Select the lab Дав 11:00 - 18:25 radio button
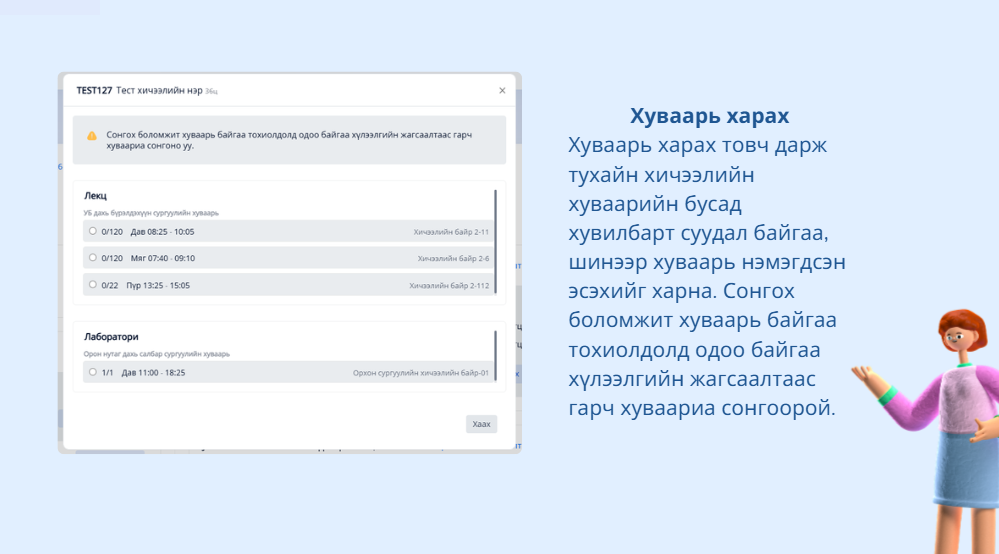The width and height of the screenshot is (999, 554). click(93, 372)
